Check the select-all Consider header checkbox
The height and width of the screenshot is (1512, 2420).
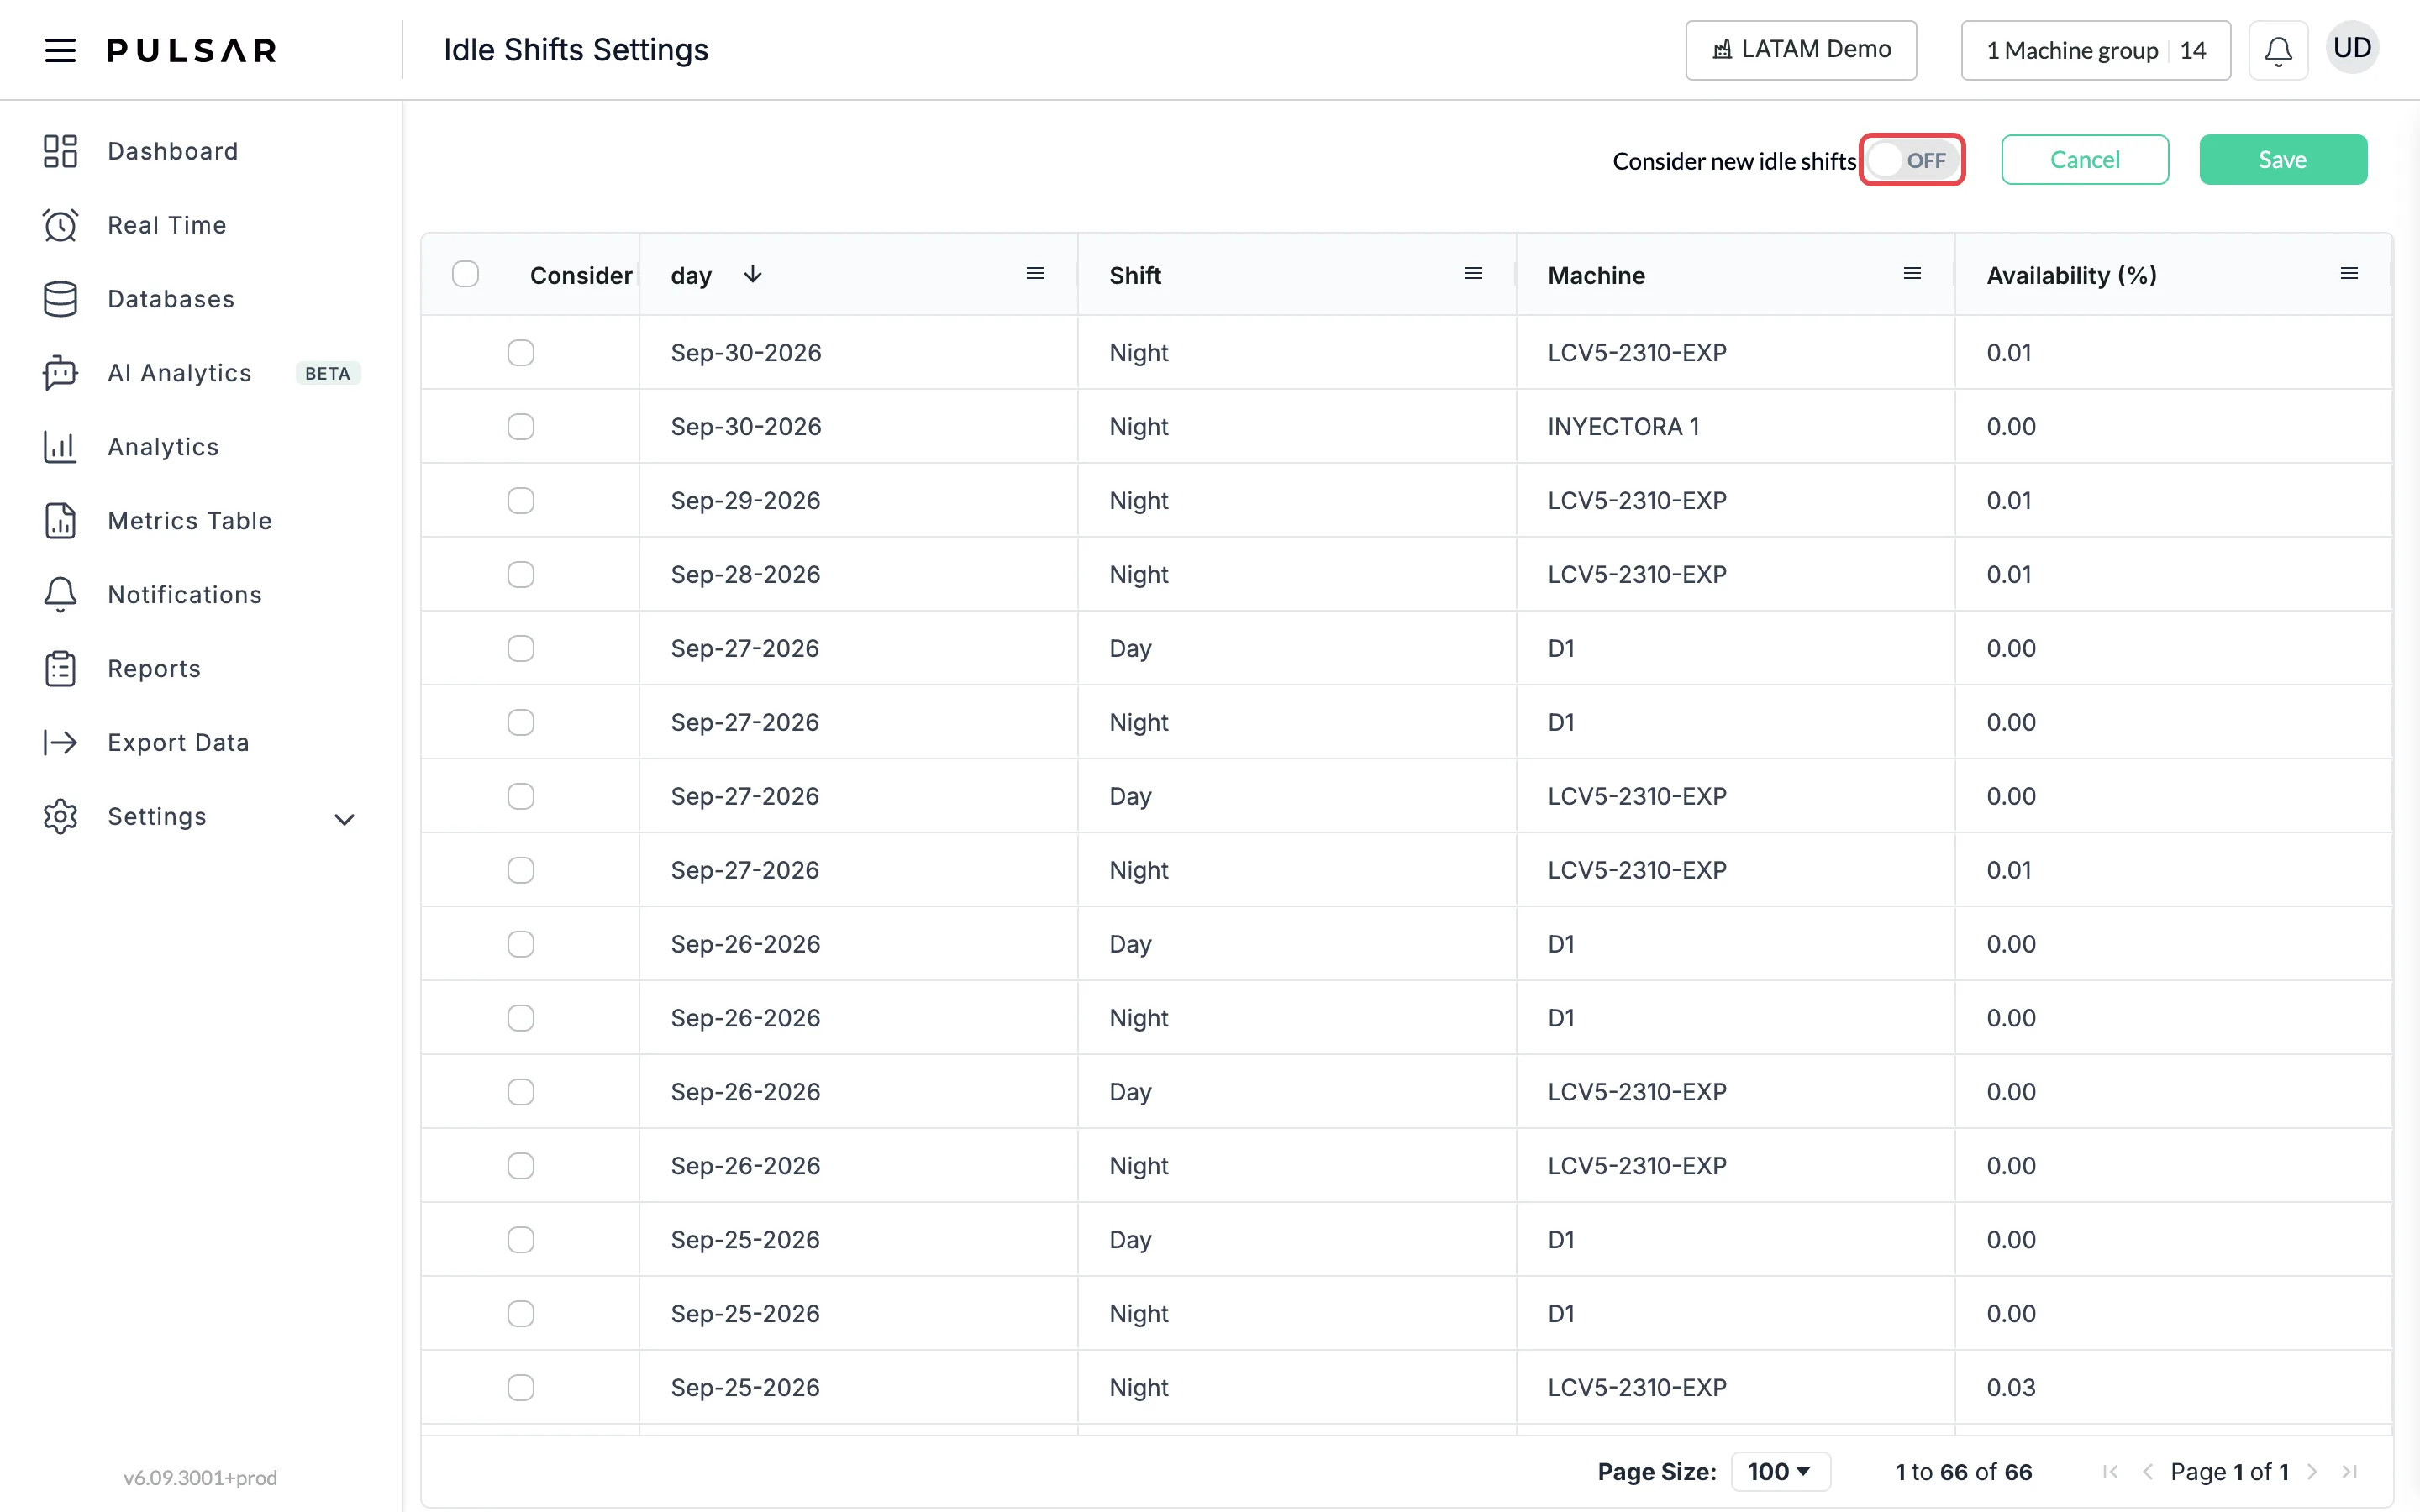pyautogui.click(x=465, y=274)
